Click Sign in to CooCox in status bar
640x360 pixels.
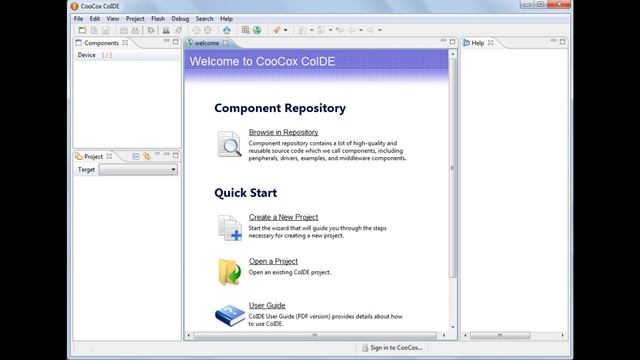(x=396, y=348)
